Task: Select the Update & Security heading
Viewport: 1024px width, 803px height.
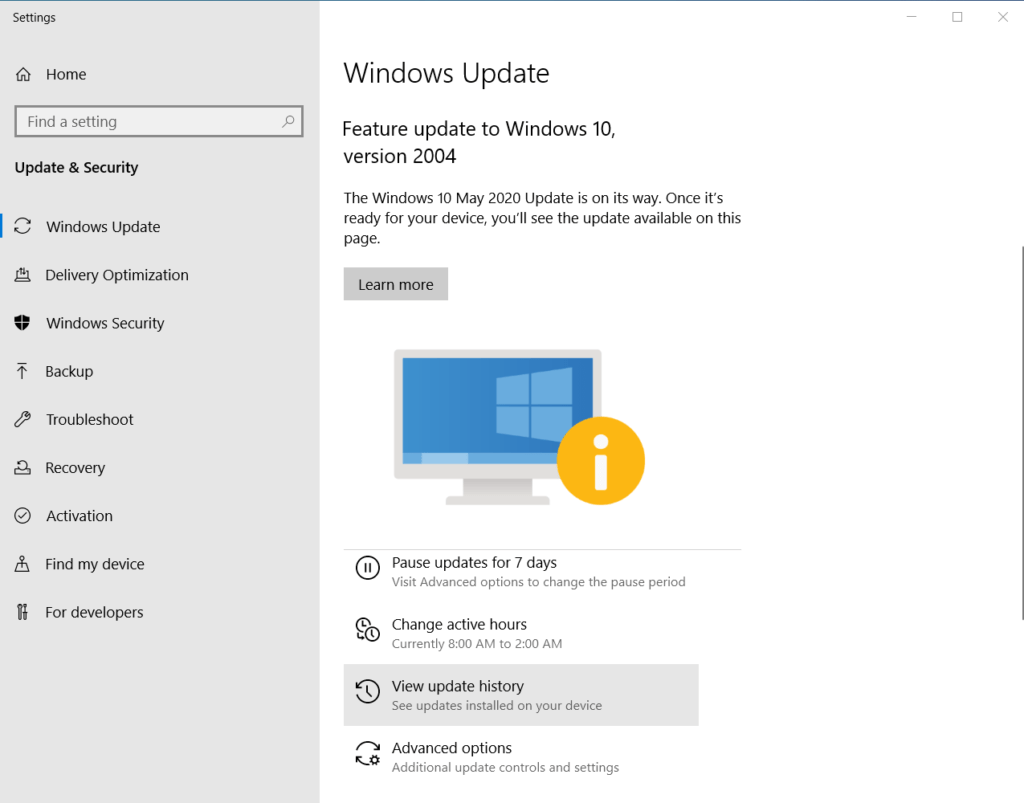Action: point(76,168)
